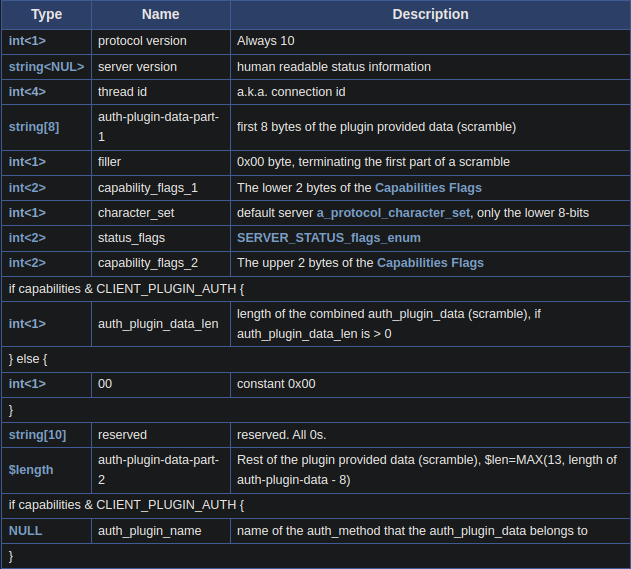This screenshot has height=569, width=631.
Task: Click the $length type link
Action: click(x=31, y=470)
